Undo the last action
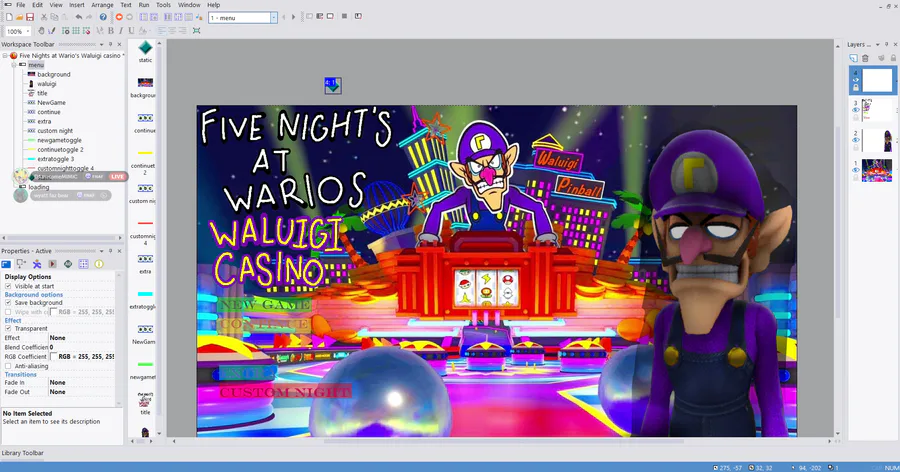Screen dimensions: 900x472 click(x=79, y=17)
